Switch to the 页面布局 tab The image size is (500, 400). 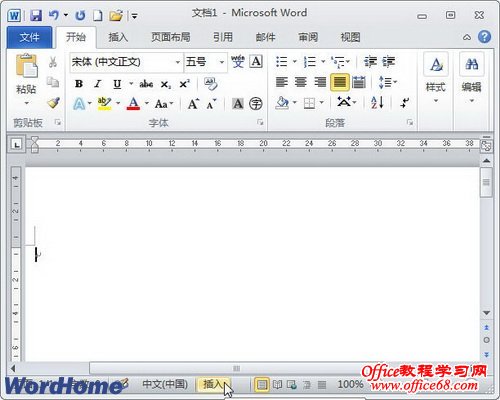point(171,37)
